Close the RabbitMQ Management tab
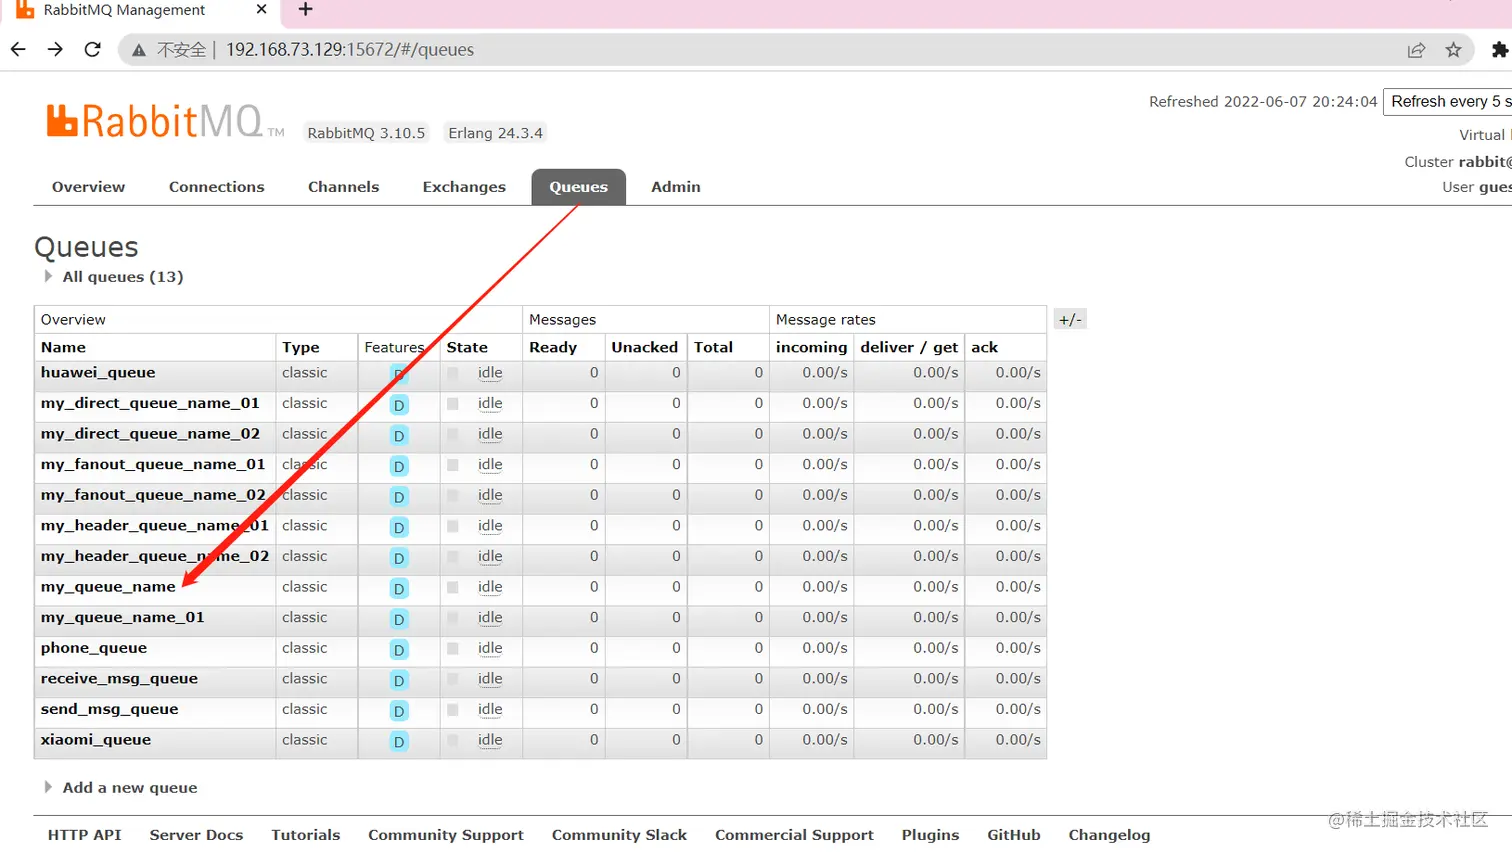The width and height of the screenshot is (1512, 853). pos(262,9)
